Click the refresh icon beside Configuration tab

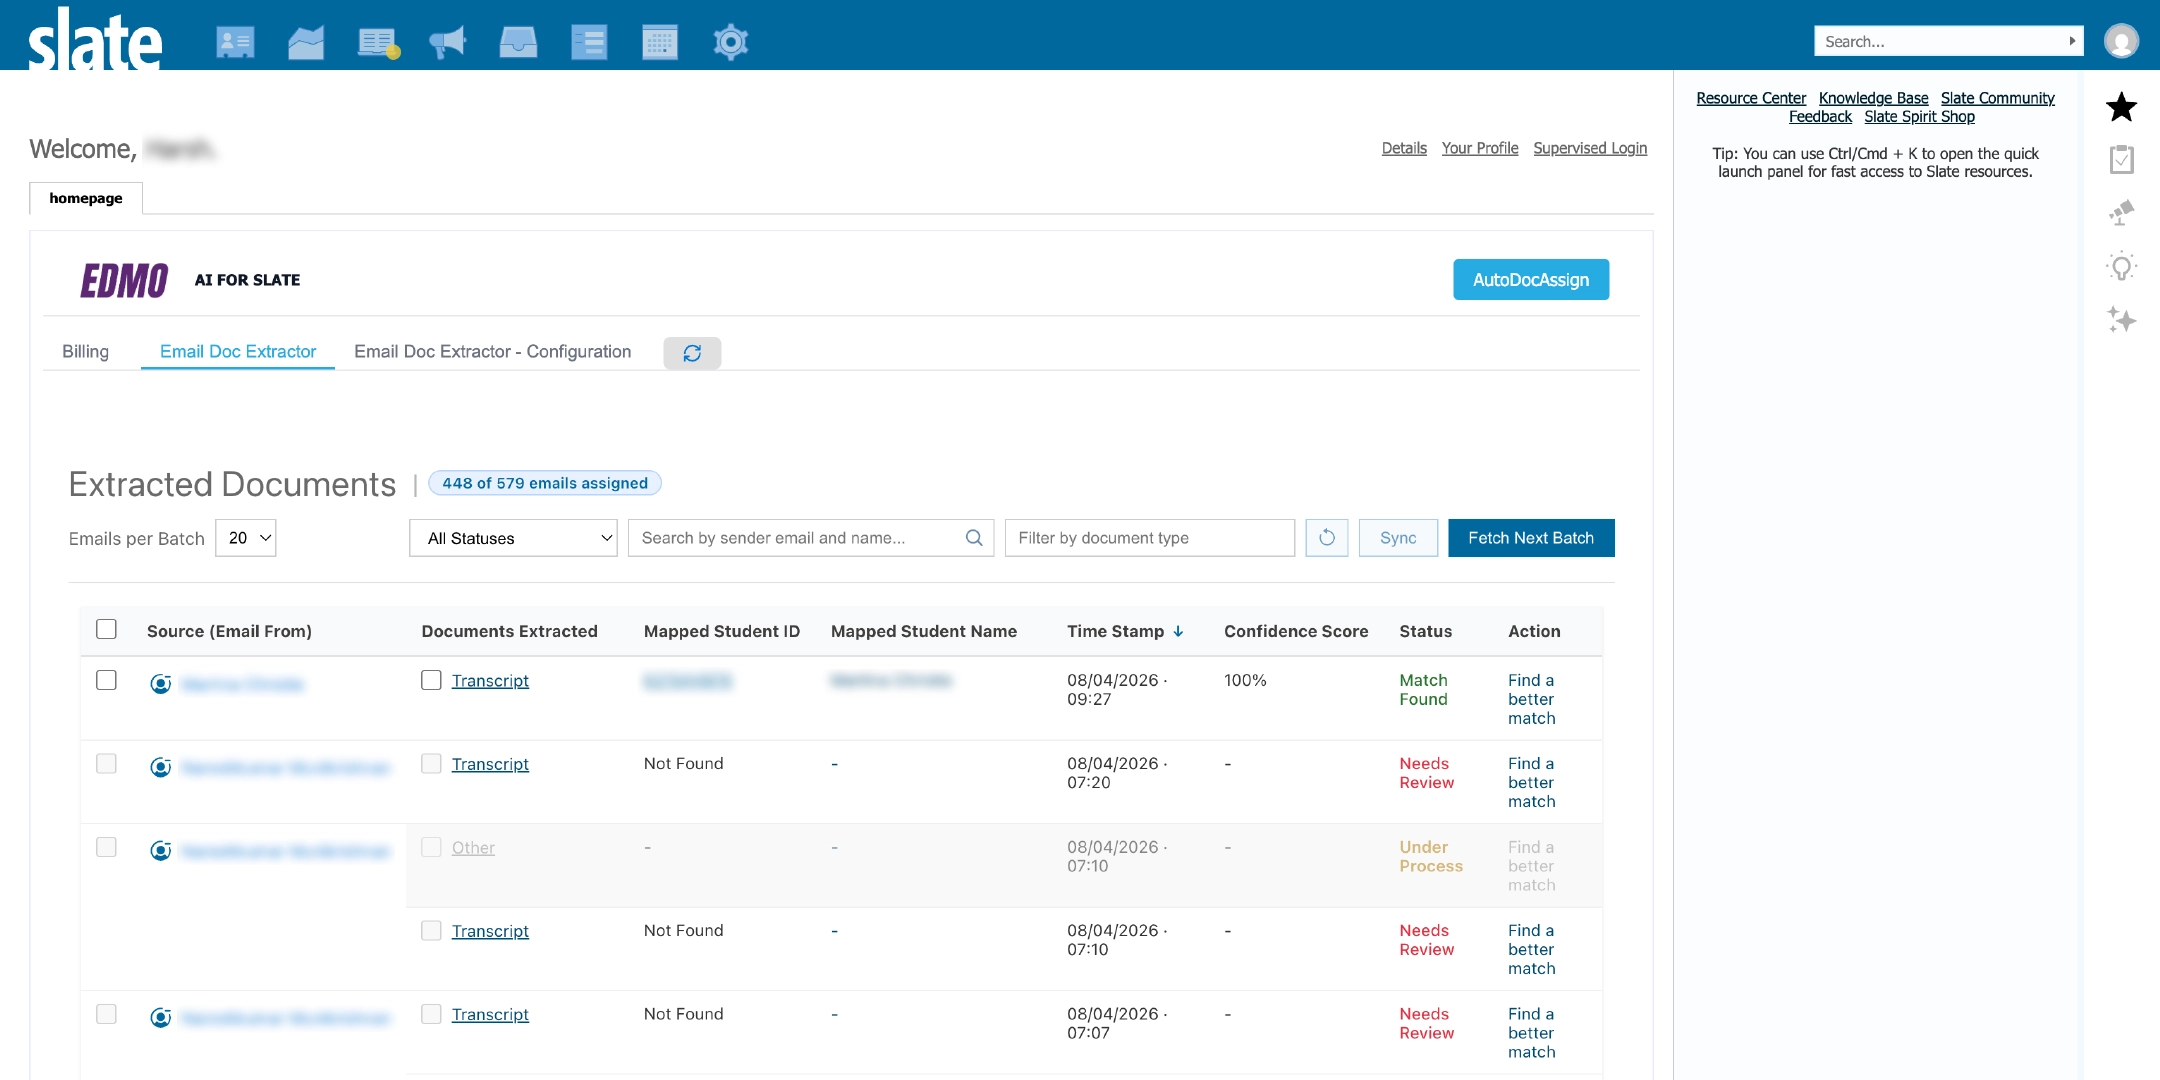(692, 353)
